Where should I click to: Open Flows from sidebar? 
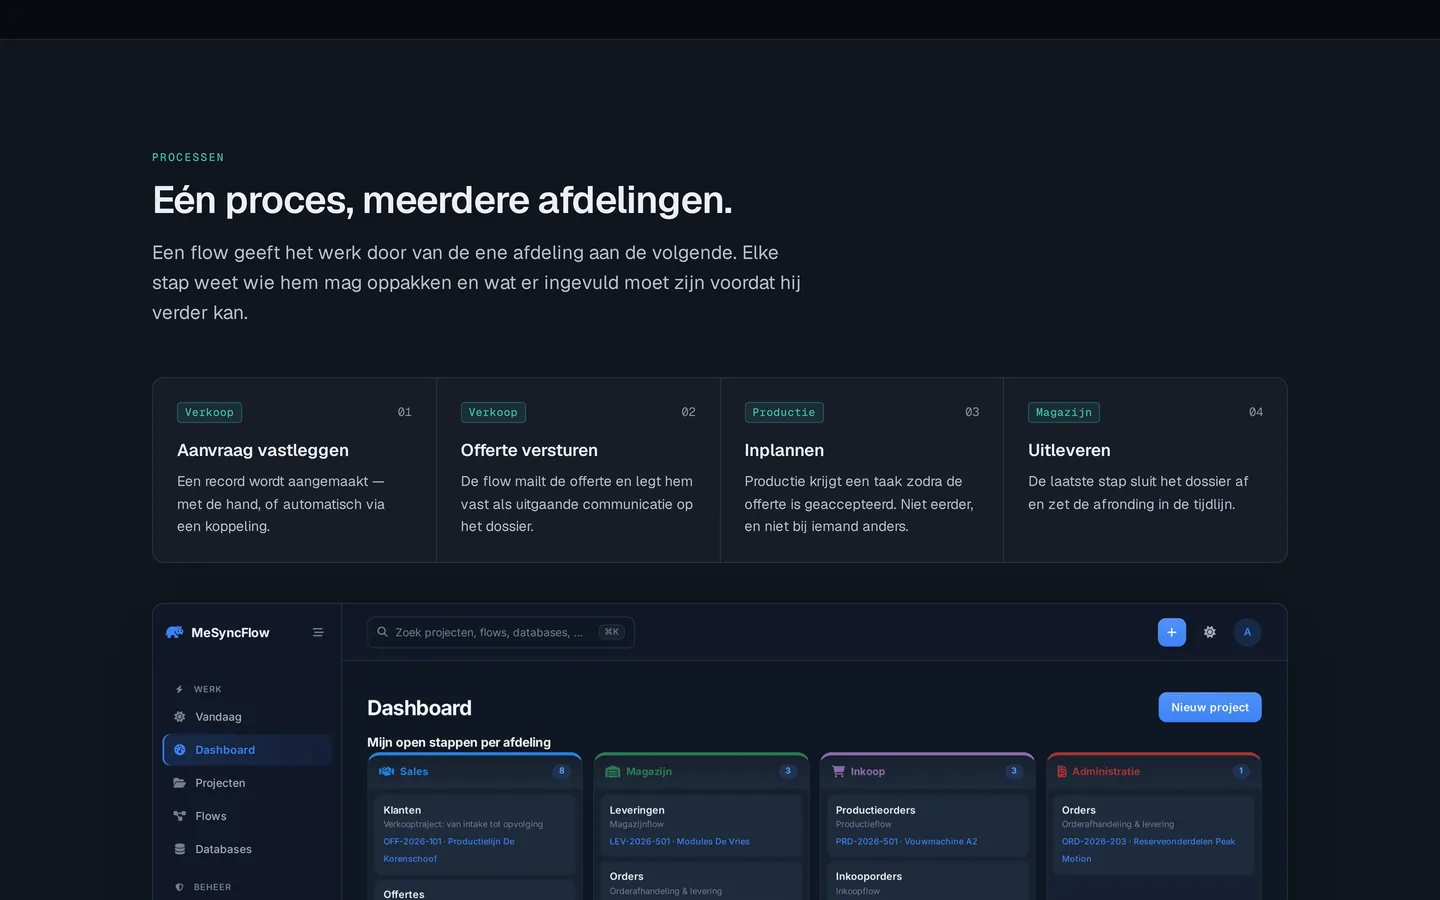click(x=247, y=816)
